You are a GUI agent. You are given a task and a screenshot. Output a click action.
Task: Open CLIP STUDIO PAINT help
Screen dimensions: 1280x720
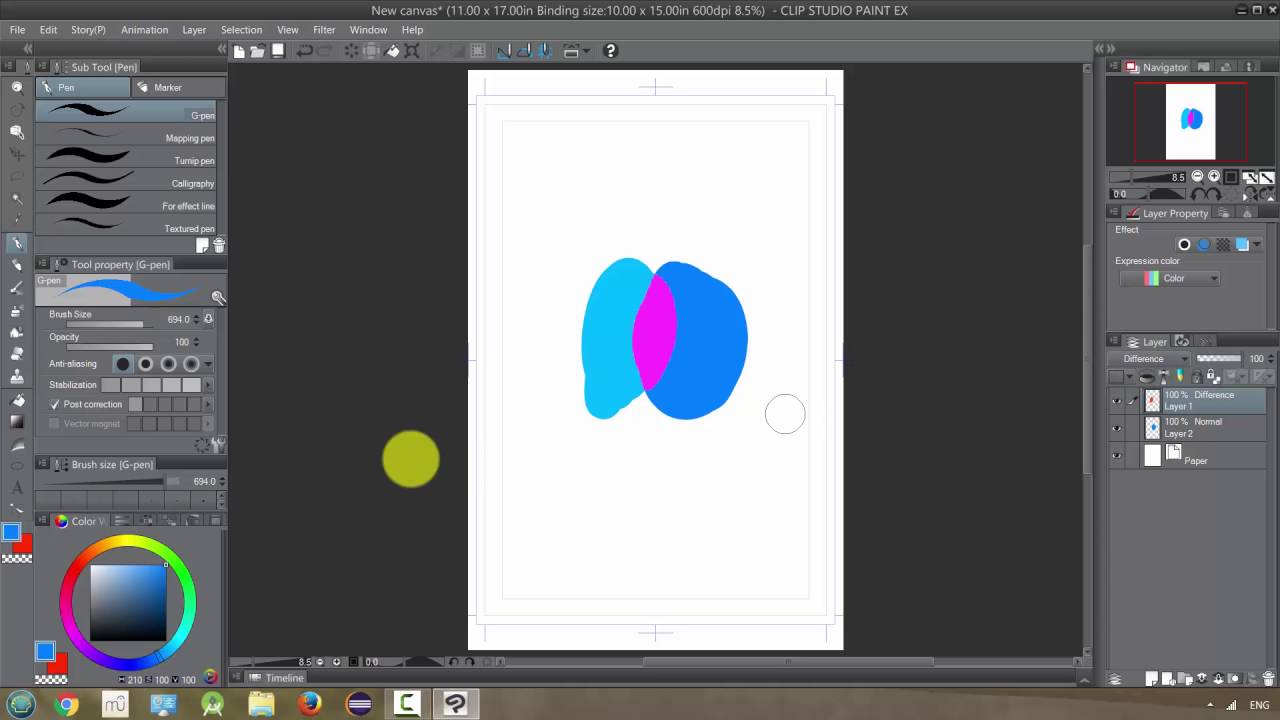[x=610, y=50]
